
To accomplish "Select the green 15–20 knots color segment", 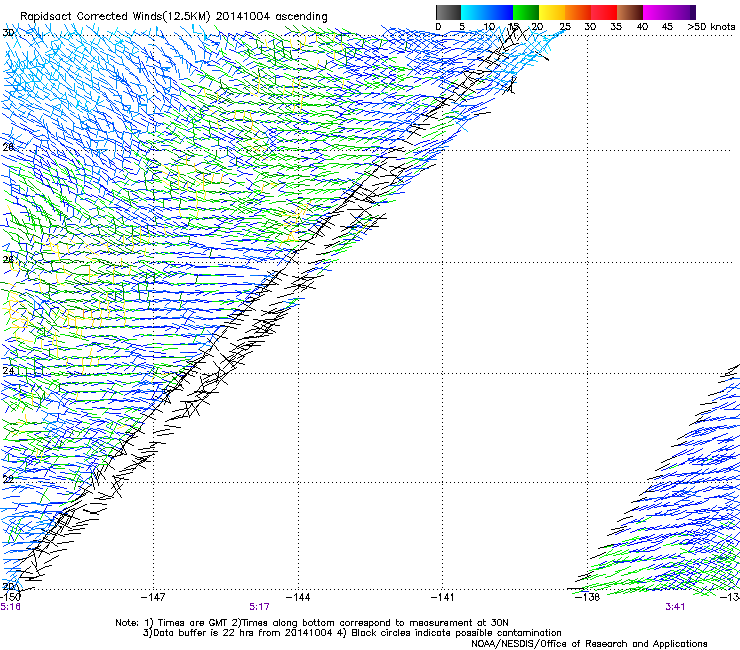I will (x=526, y=12).
